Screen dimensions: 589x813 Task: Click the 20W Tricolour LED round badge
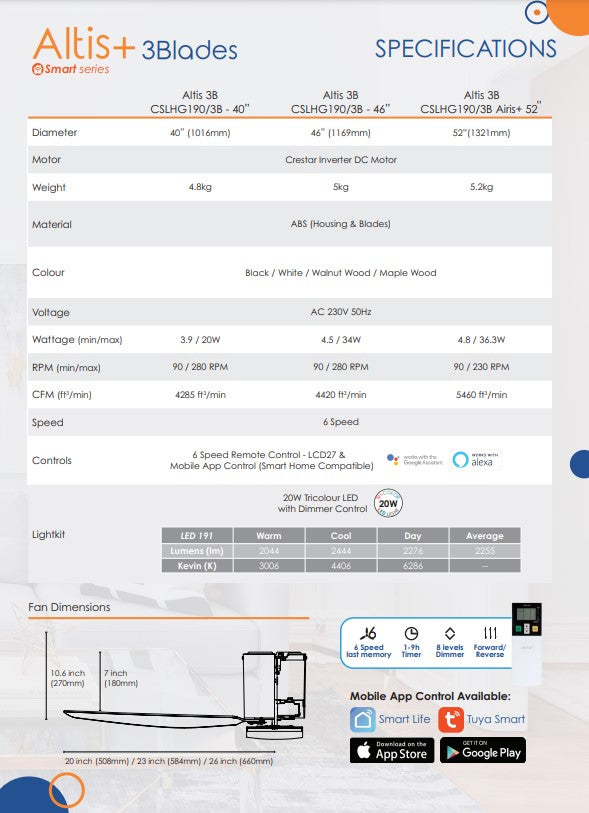pos(388,503)
